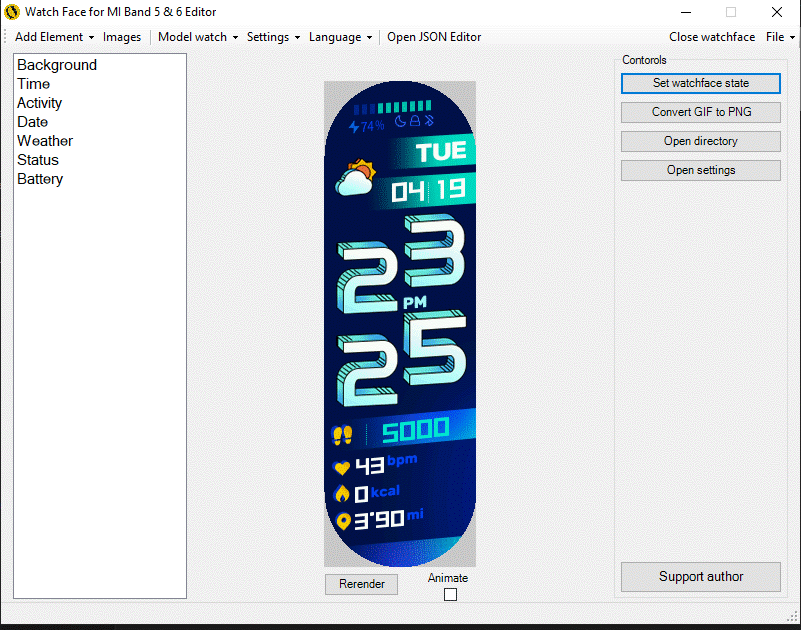Click the distance location pin icon
Viewport: 801px width, 630px height.
coord(343,521)
